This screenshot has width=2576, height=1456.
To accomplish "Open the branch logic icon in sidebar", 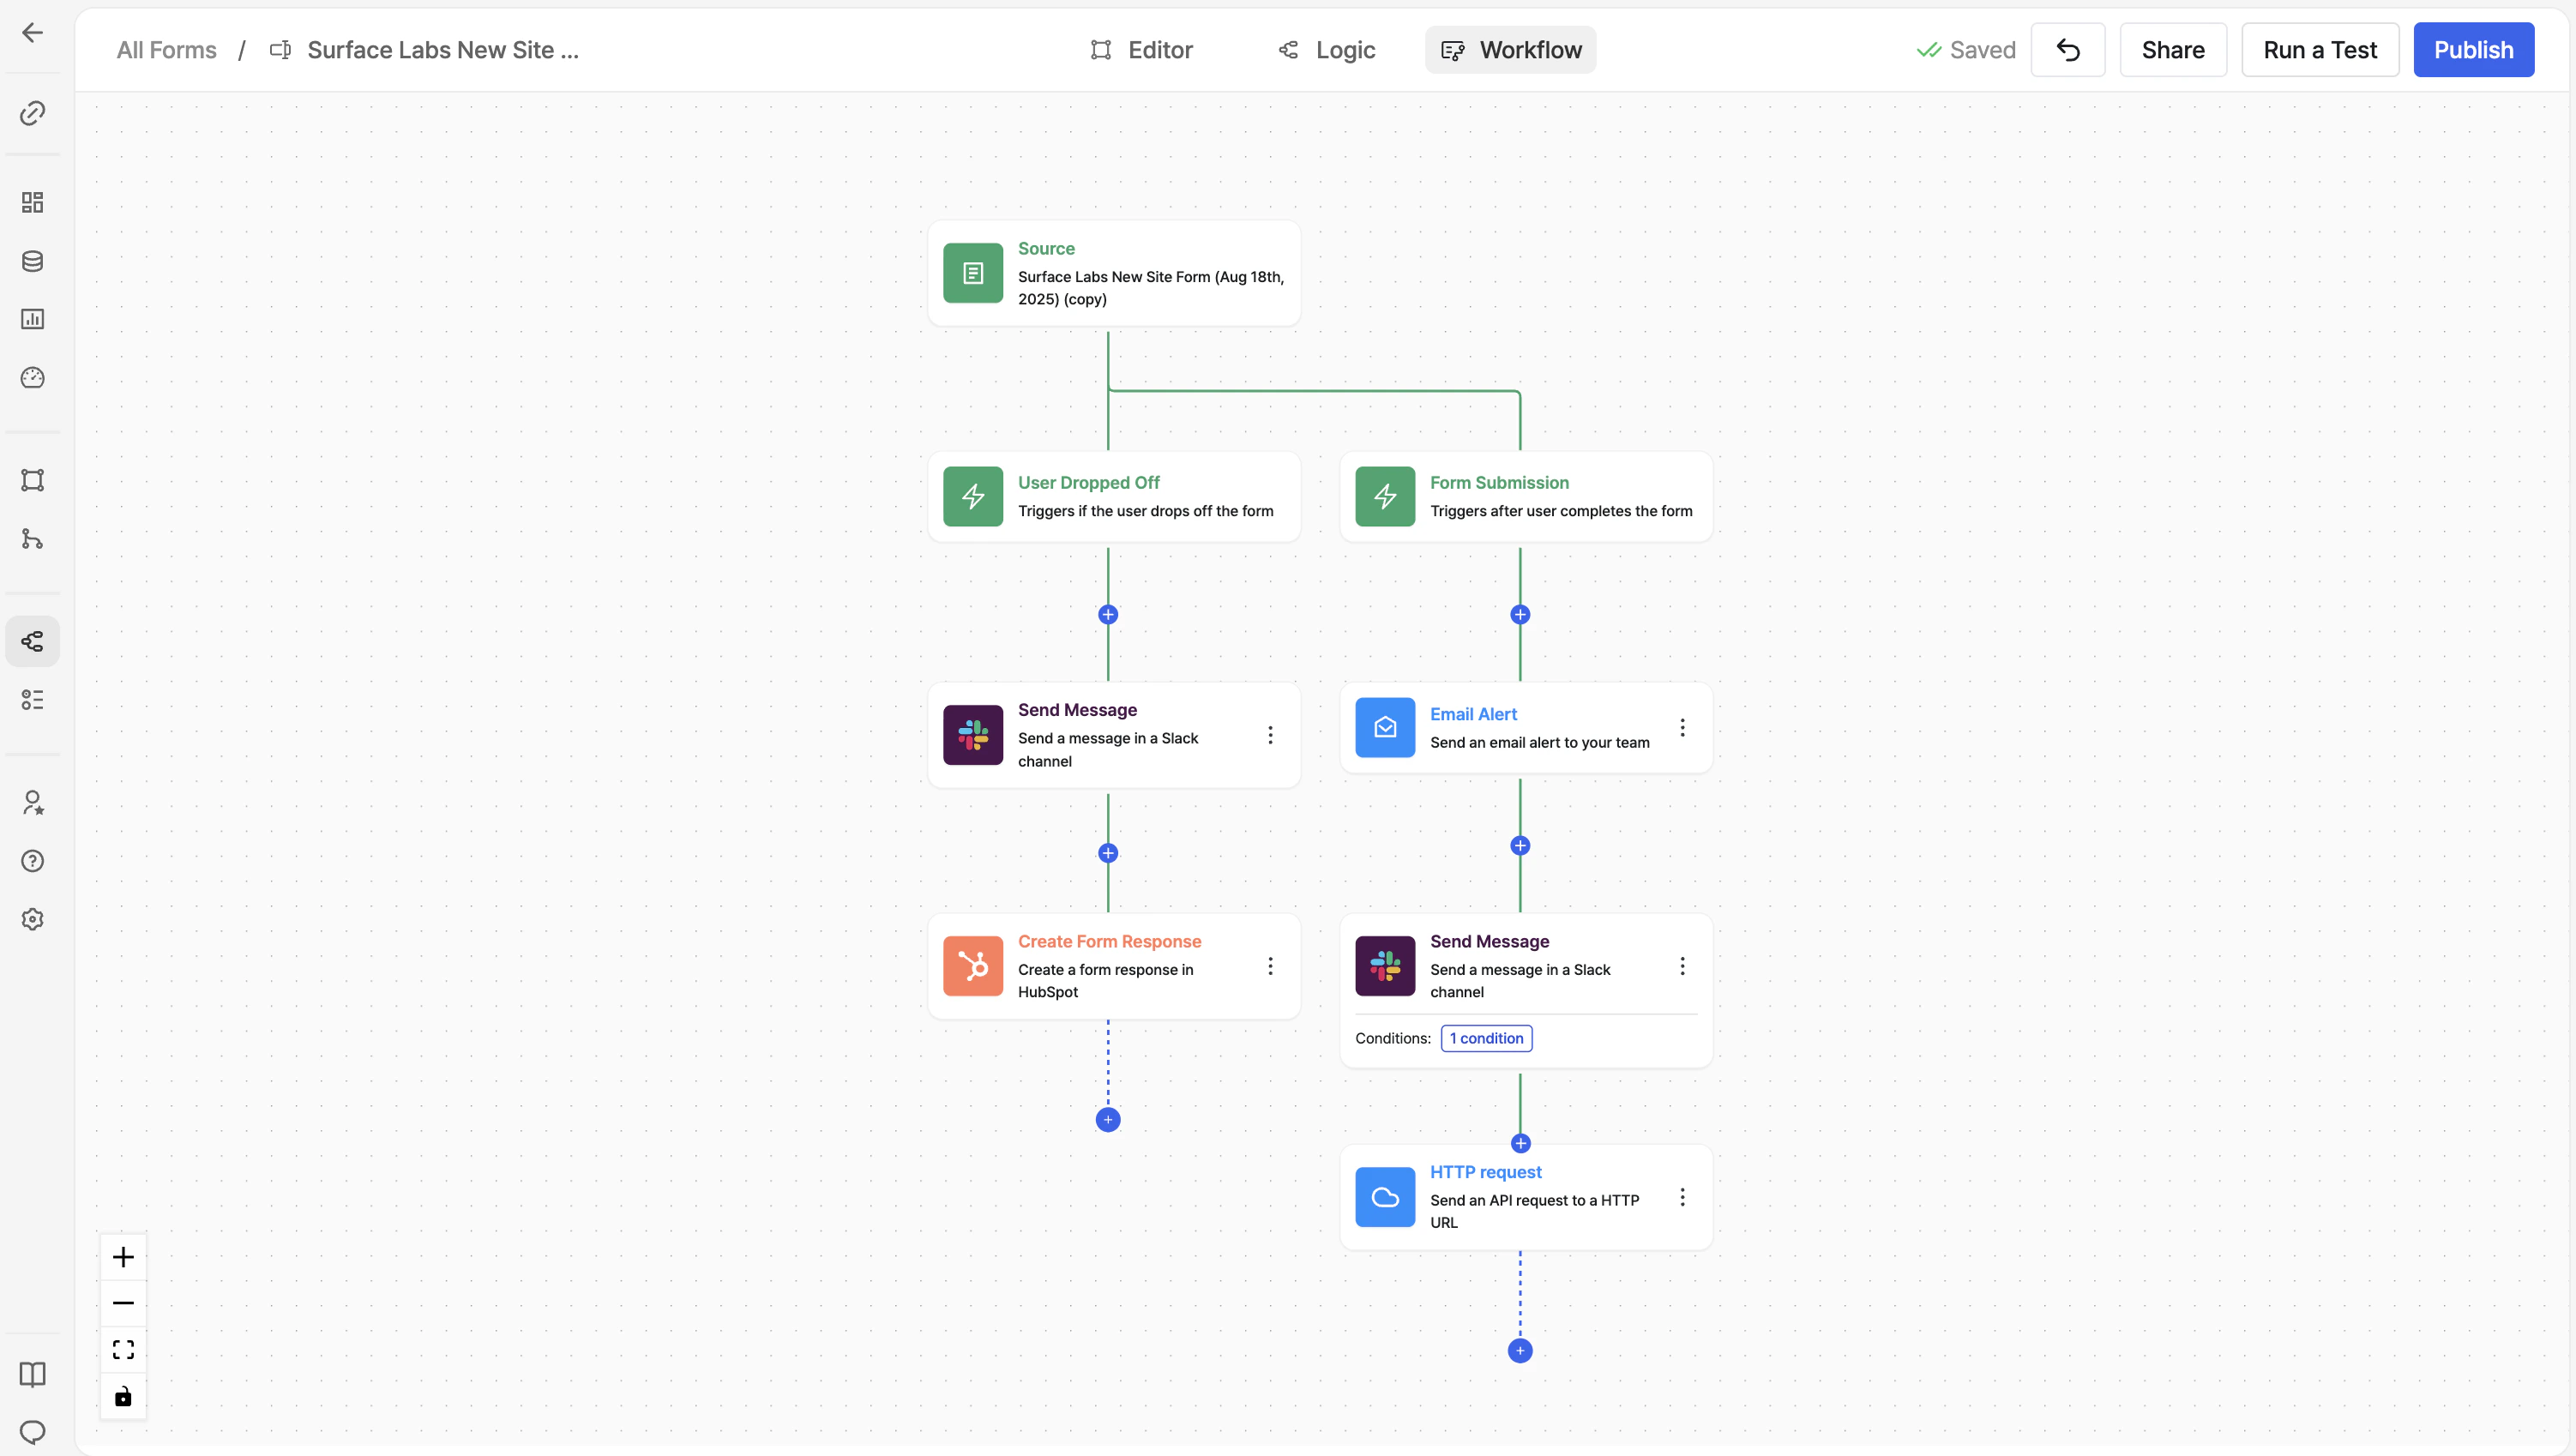I will 33,539.
